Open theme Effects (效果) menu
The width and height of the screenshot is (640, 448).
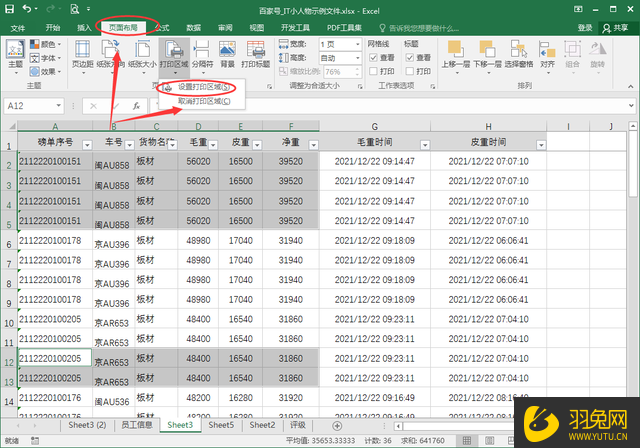pyautogui.click(x=45, y=72)
